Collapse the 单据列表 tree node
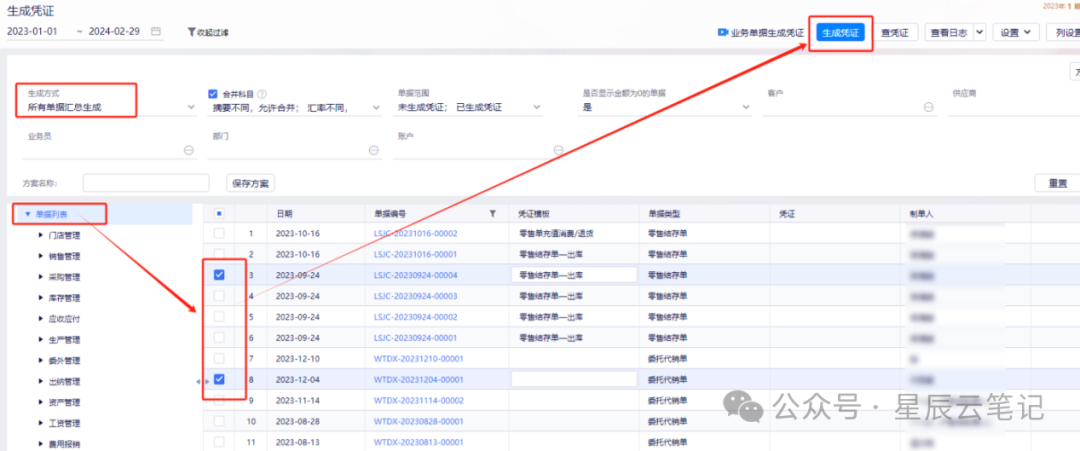The image size is (1080, 451). (x=28, y=214)
